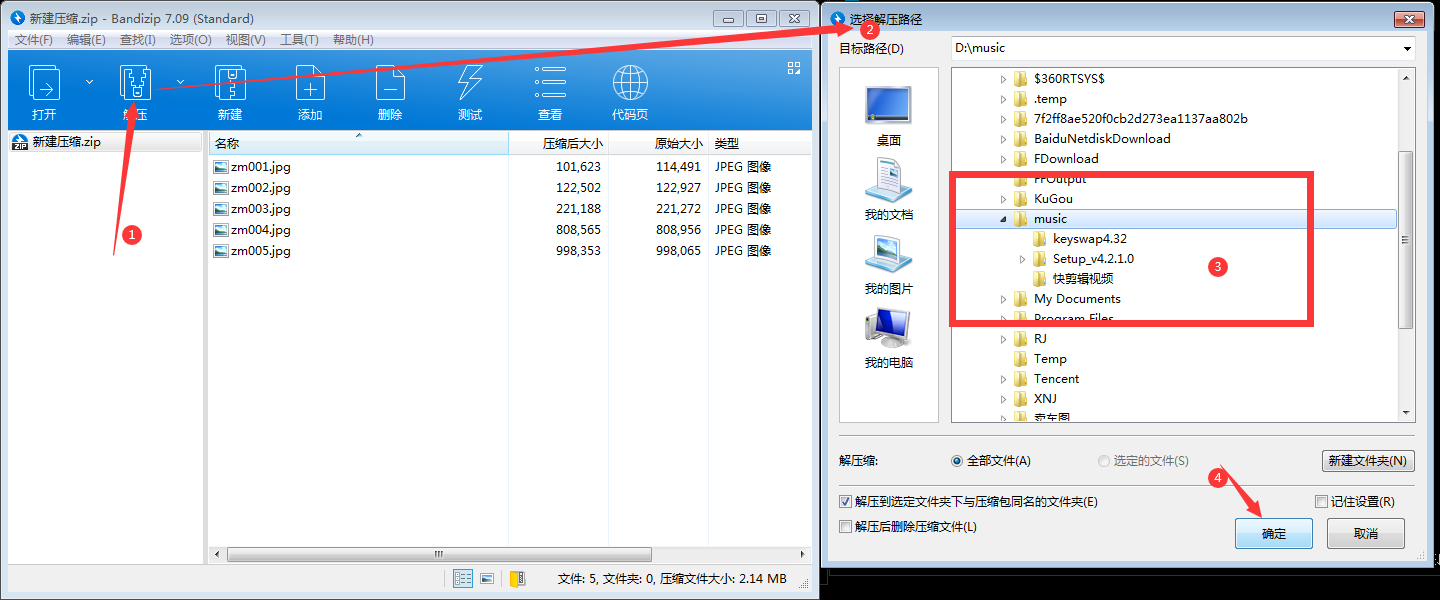Click the 新建文件夹(N) button
Screen dimensions: 1440x600
(1368, 461)
